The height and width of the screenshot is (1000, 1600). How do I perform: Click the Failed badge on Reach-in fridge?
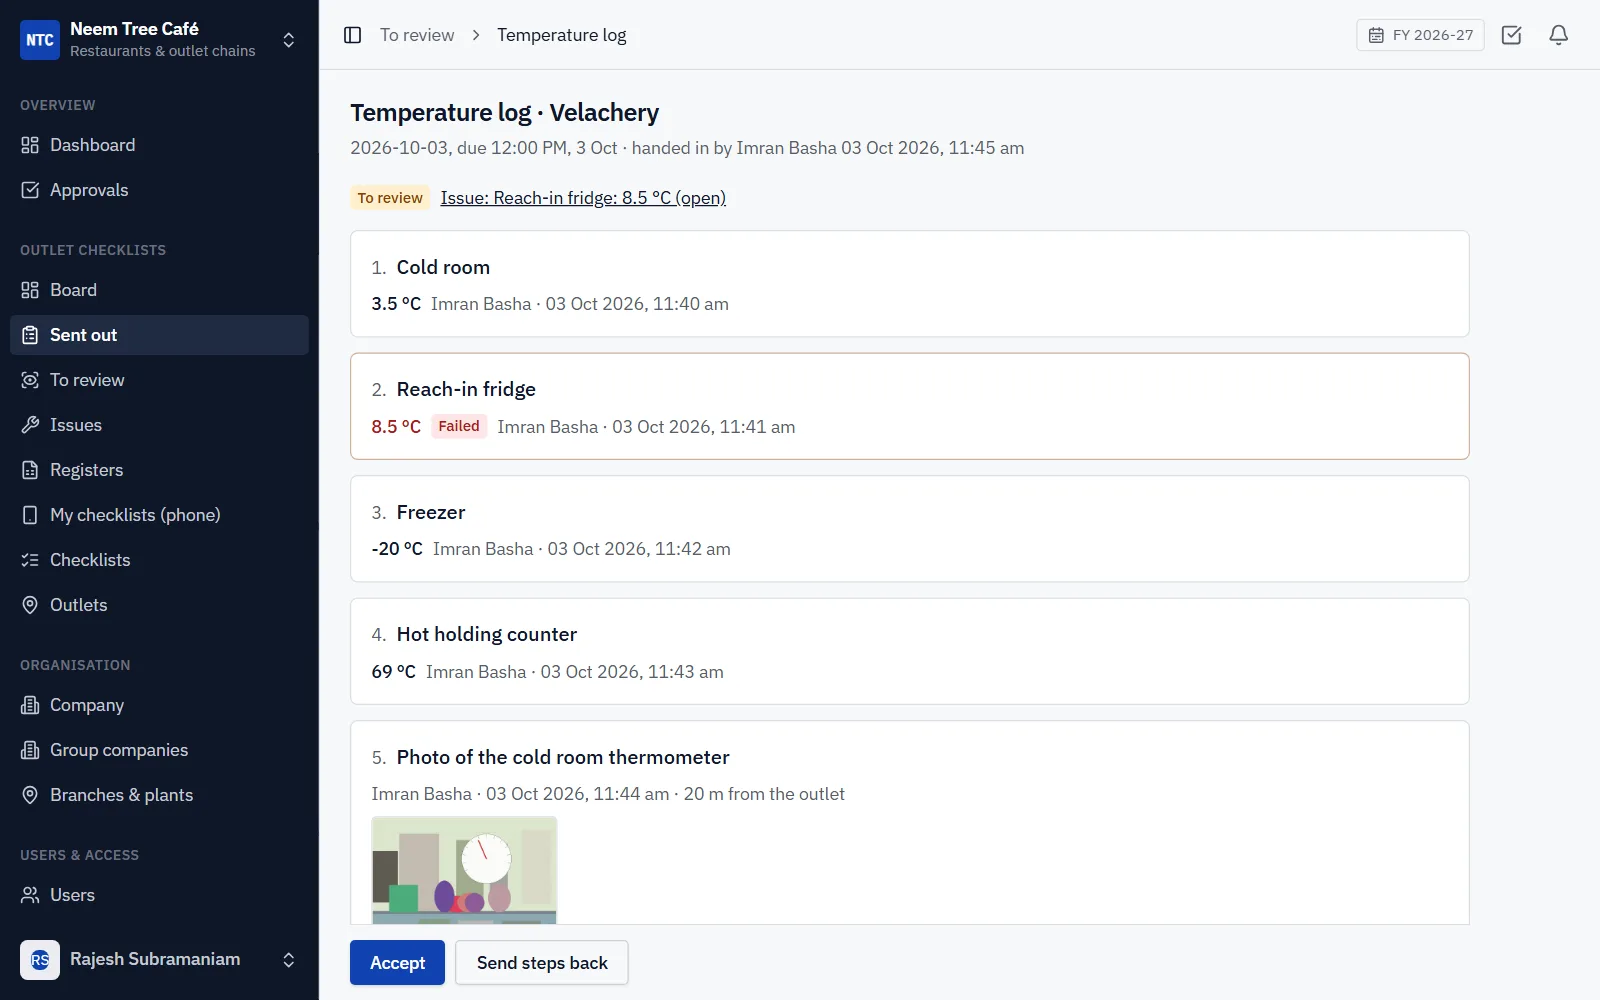459,426
